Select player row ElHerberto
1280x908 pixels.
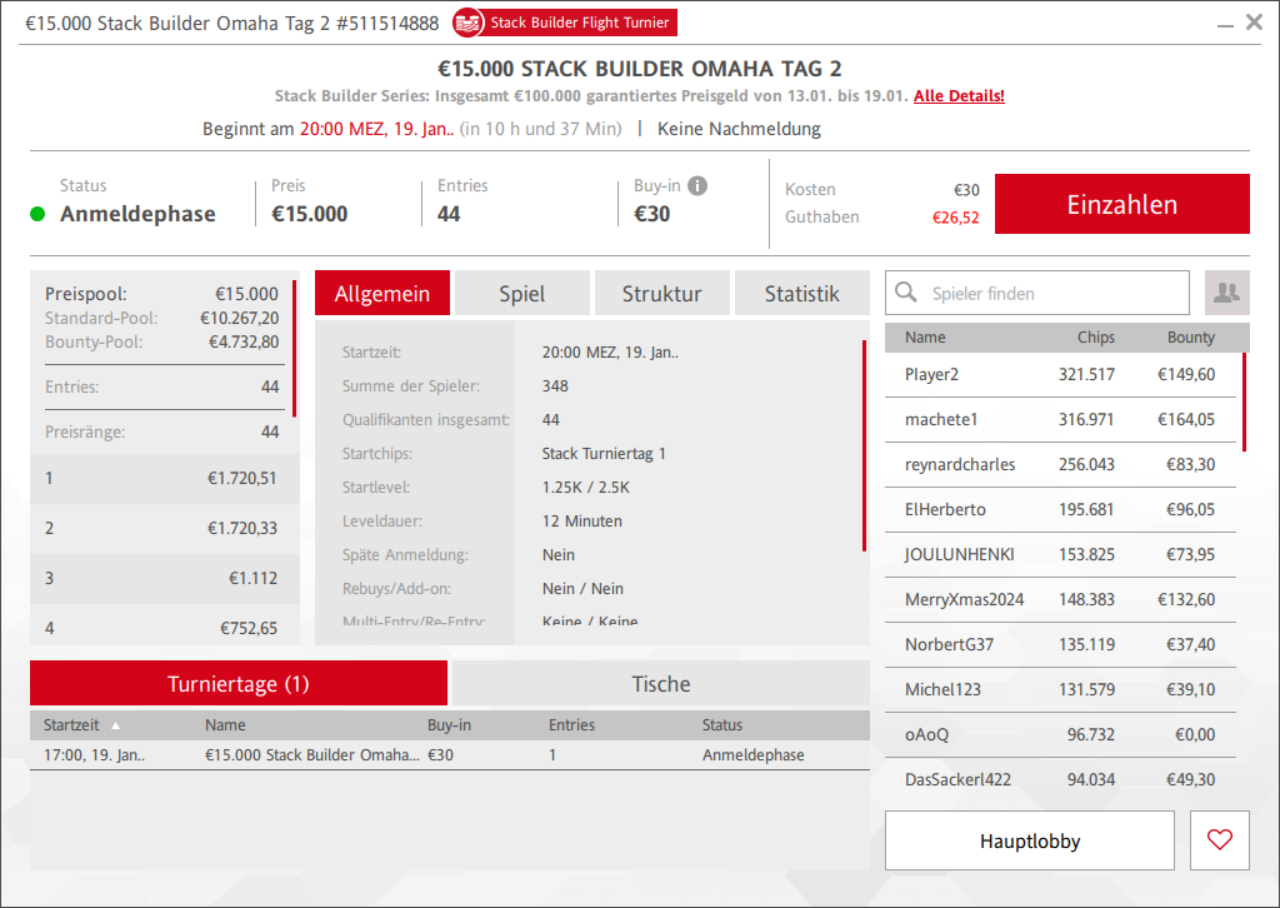[x=1060, y=510]
